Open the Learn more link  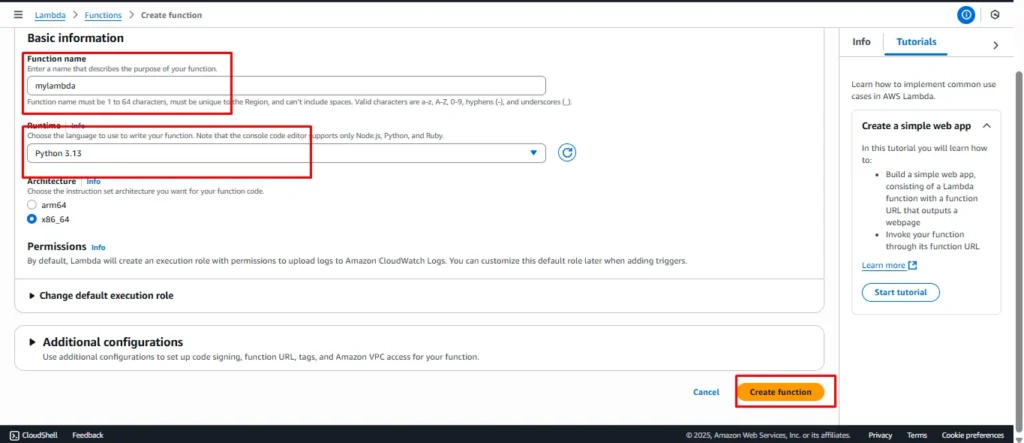pyautogui.click(x=884, y=265)
